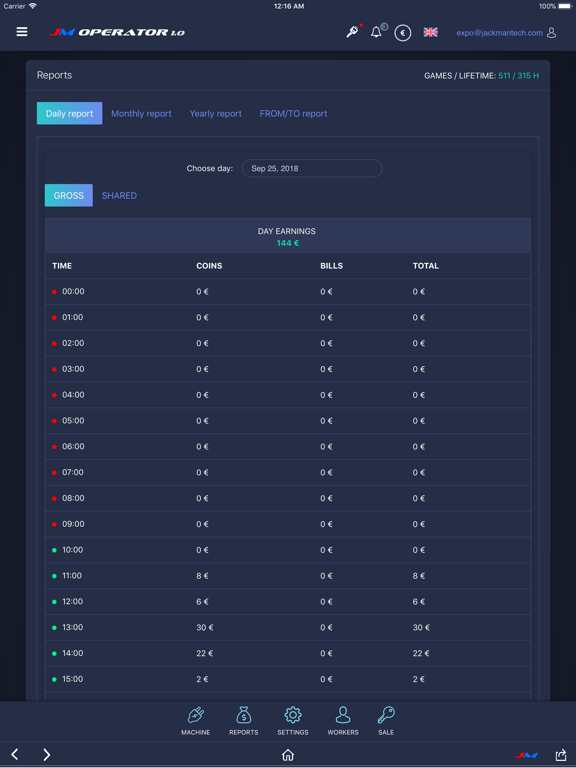Screen dimensions: 576x768
Task: Switch to the Monthly report tab
Action: [142, 114]
